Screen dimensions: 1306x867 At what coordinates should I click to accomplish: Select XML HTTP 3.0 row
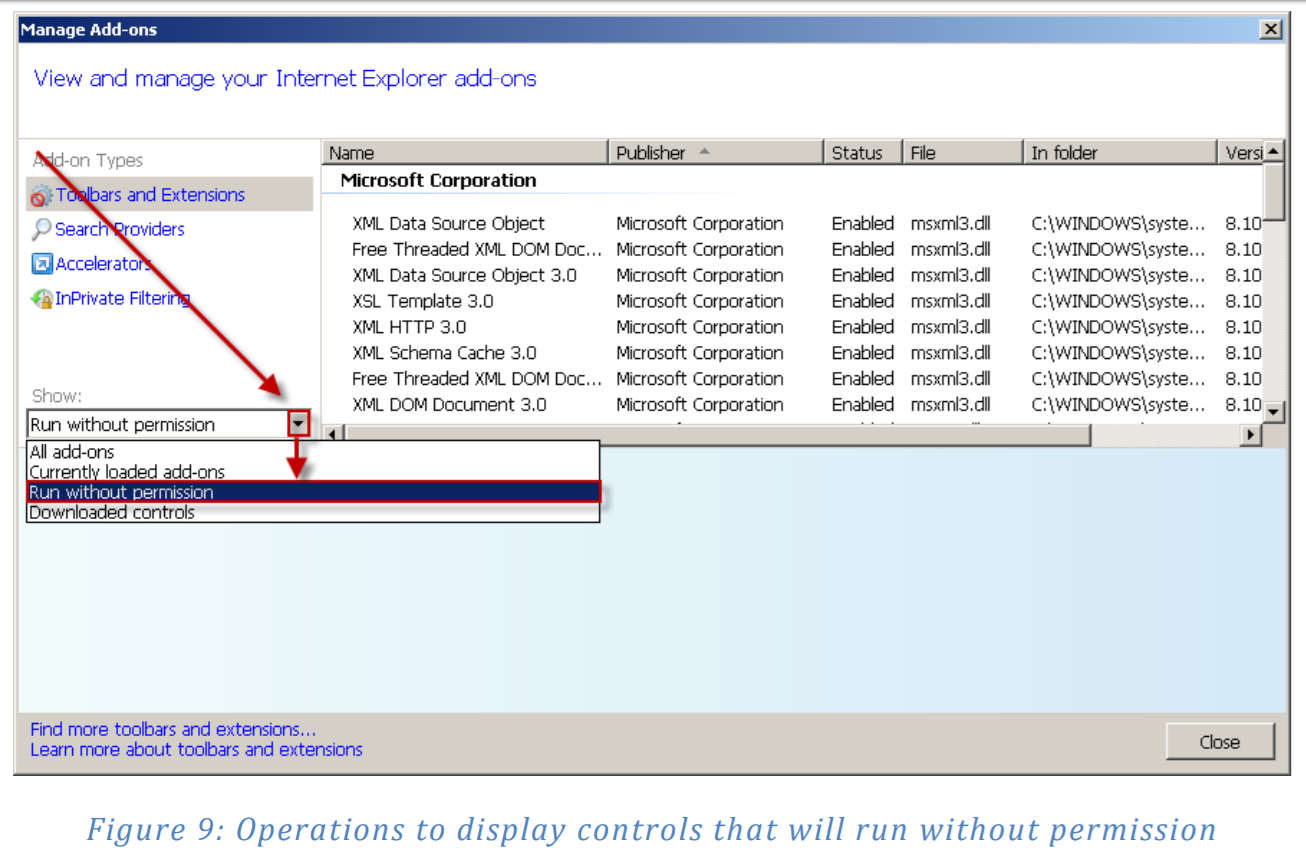(x=792, y=328)
